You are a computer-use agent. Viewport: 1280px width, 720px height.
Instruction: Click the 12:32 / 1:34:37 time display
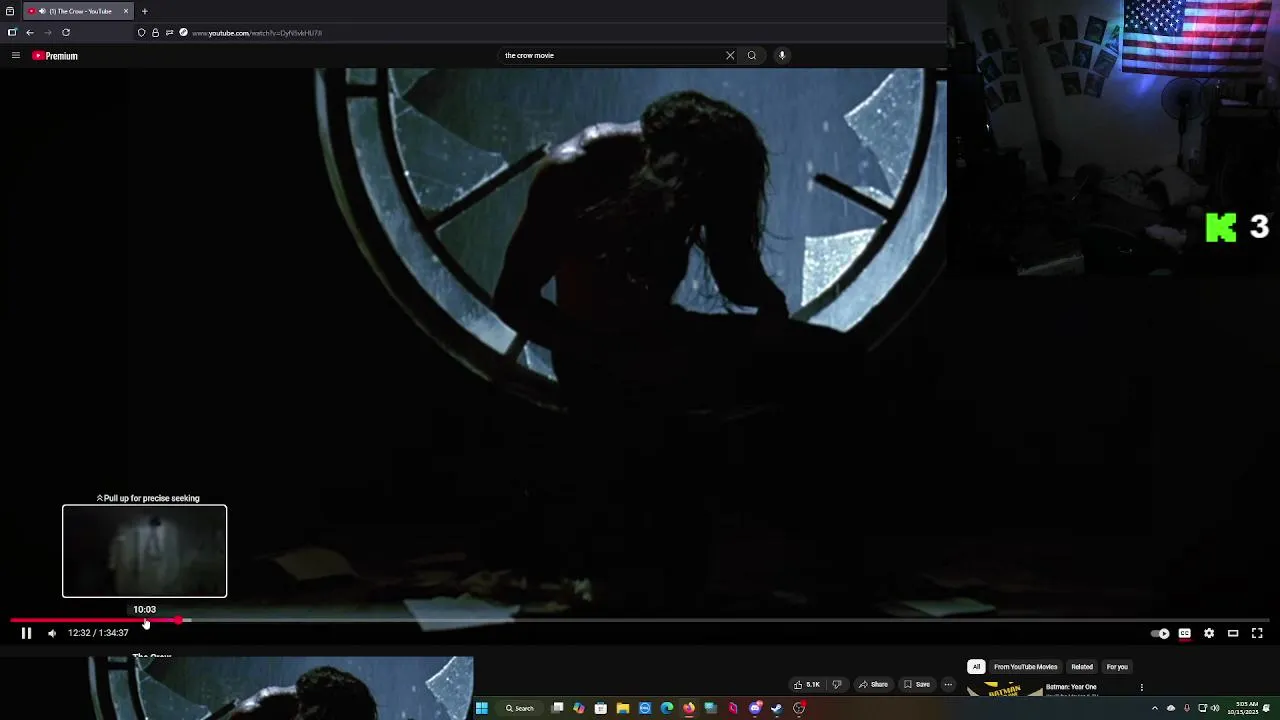[98, 633]
